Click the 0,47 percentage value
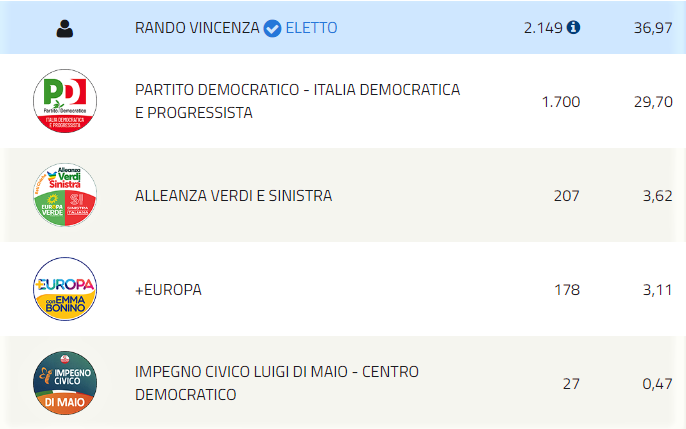Image resolution: width=686 pixels, height=429 pixels. coord(657,384)
